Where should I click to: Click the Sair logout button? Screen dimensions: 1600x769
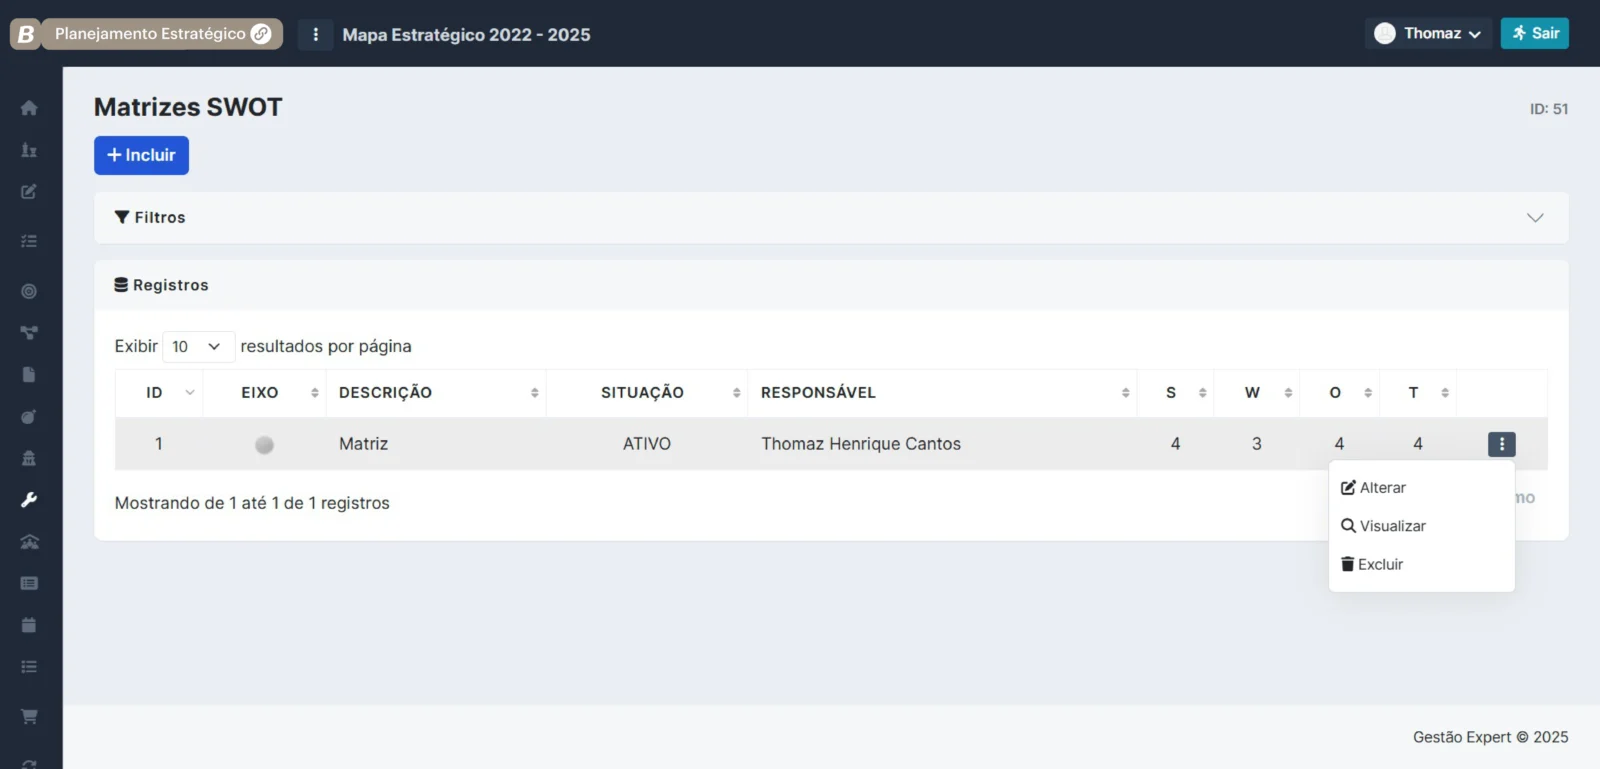1534,33
